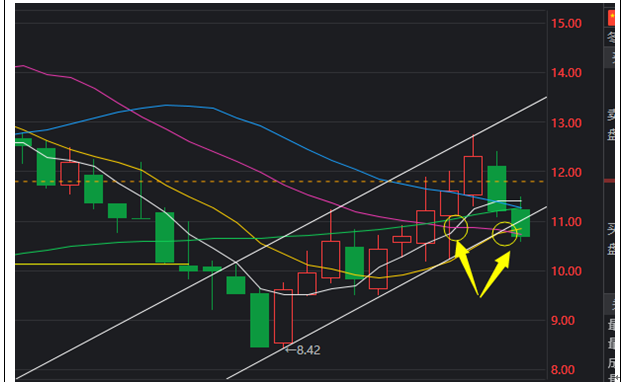Viewport: 626px width, 382px height.
Task: Select the red candle with the 8.42 low
Action: tap(283, 316)
